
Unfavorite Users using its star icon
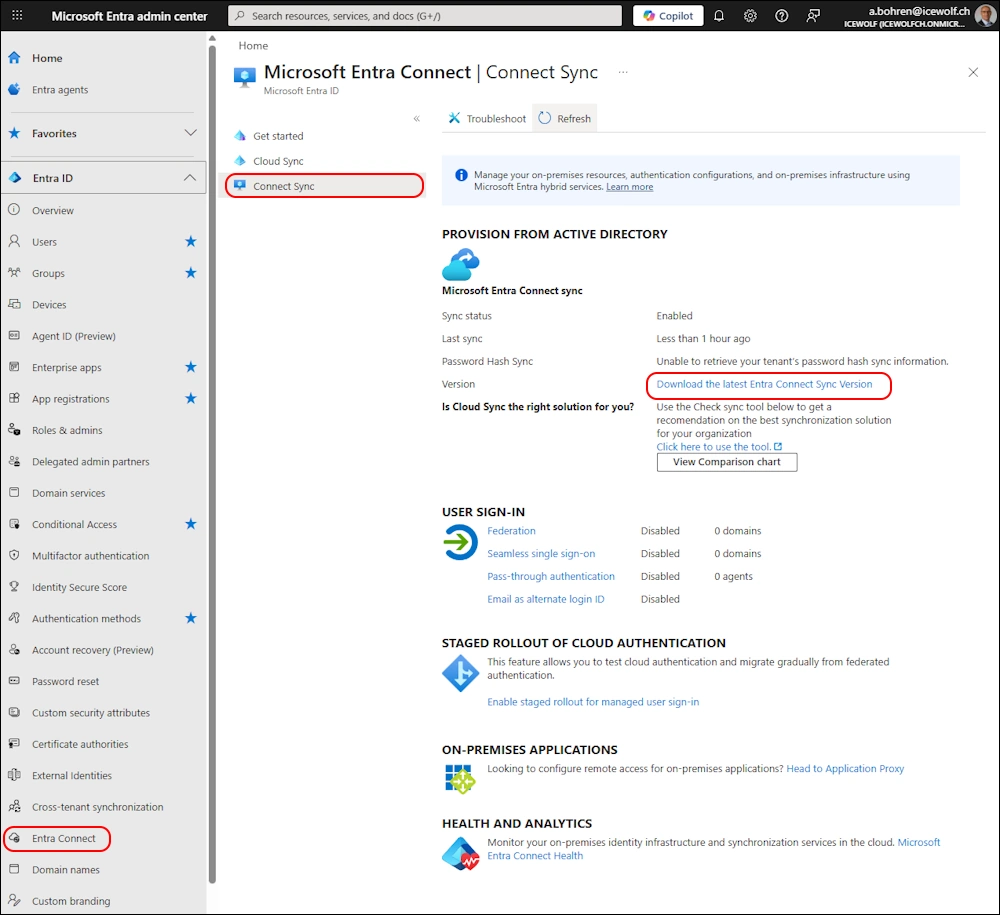[x=191, y=242]
